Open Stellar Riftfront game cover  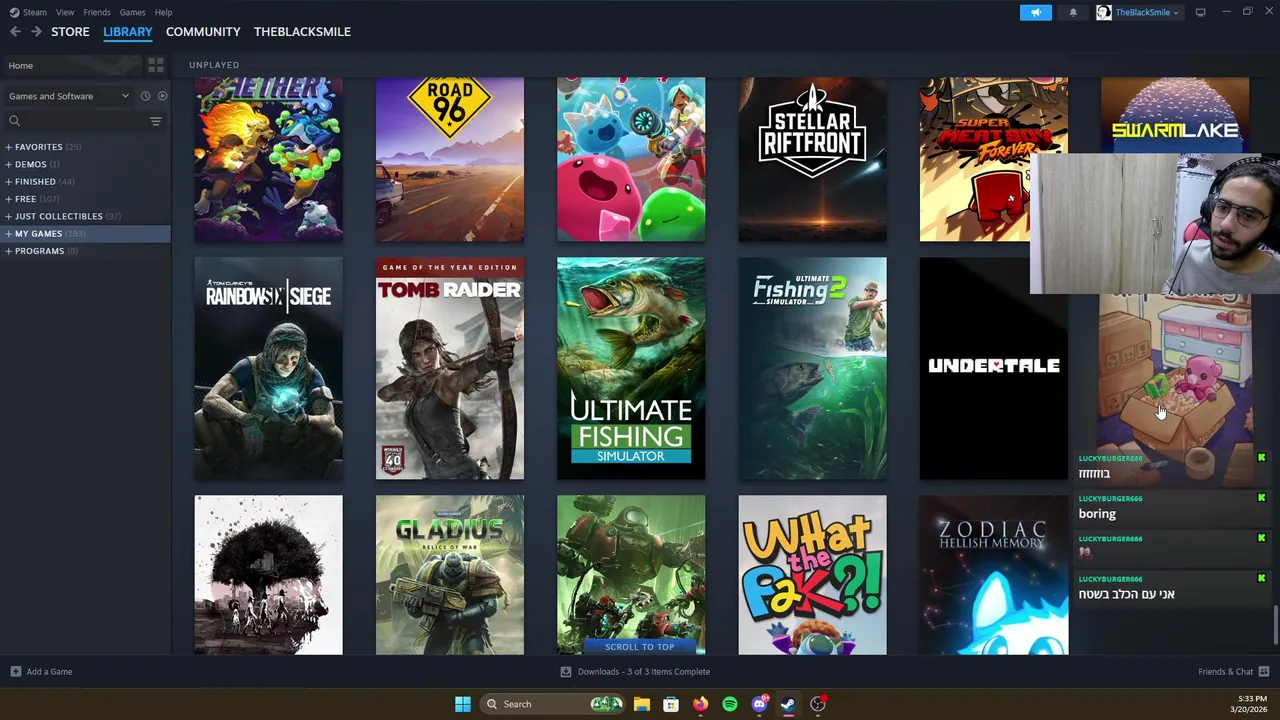coord(812,159)
